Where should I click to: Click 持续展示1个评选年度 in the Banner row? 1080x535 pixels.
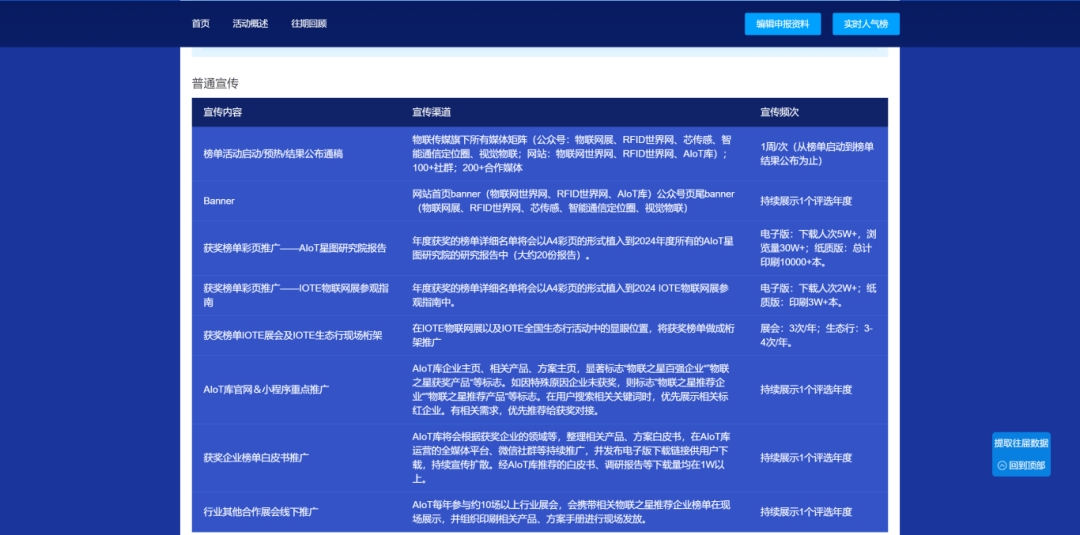tap(807, 201)
